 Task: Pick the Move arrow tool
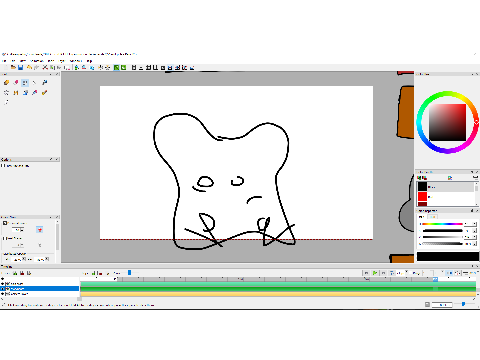pyautogui.click(x=35, y=83)
